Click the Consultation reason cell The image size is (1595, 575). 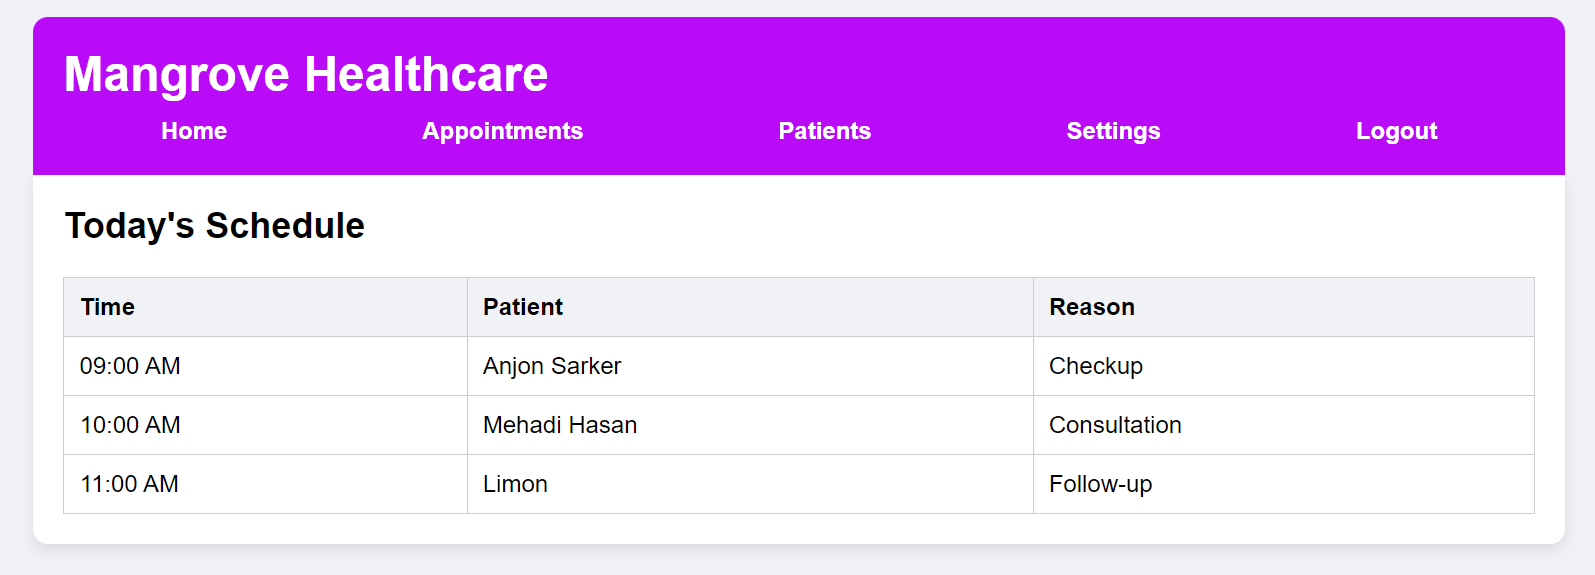1115,425
